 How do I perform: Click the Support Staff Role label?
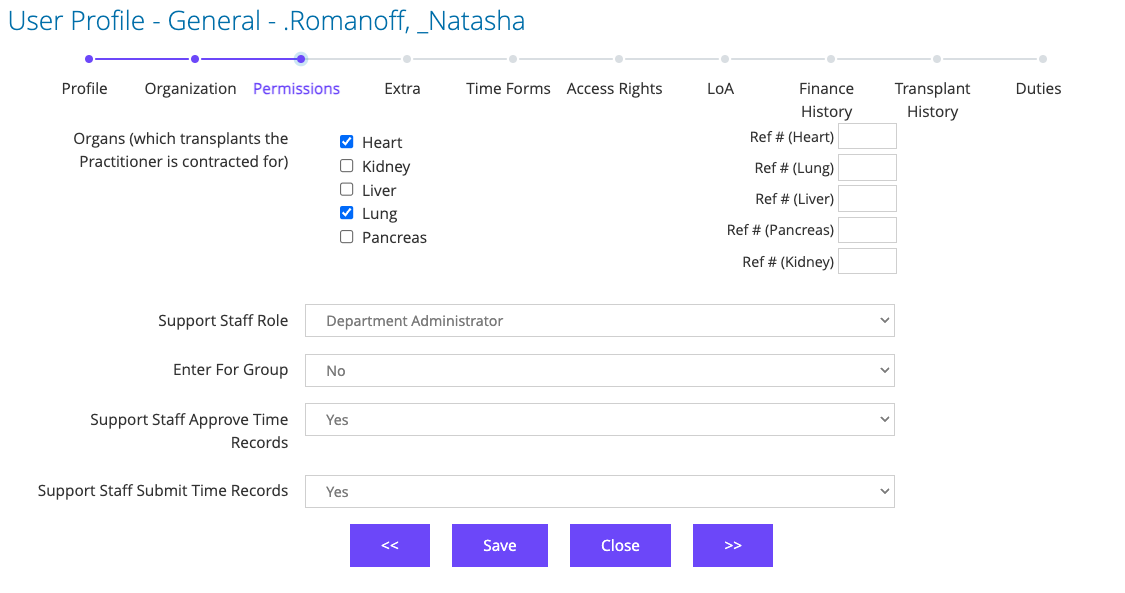(x=223, y=321)
